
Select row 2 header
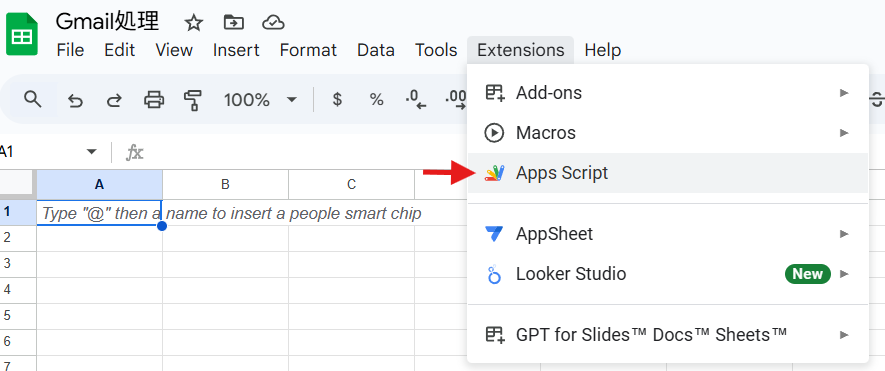tap(18, 238)
